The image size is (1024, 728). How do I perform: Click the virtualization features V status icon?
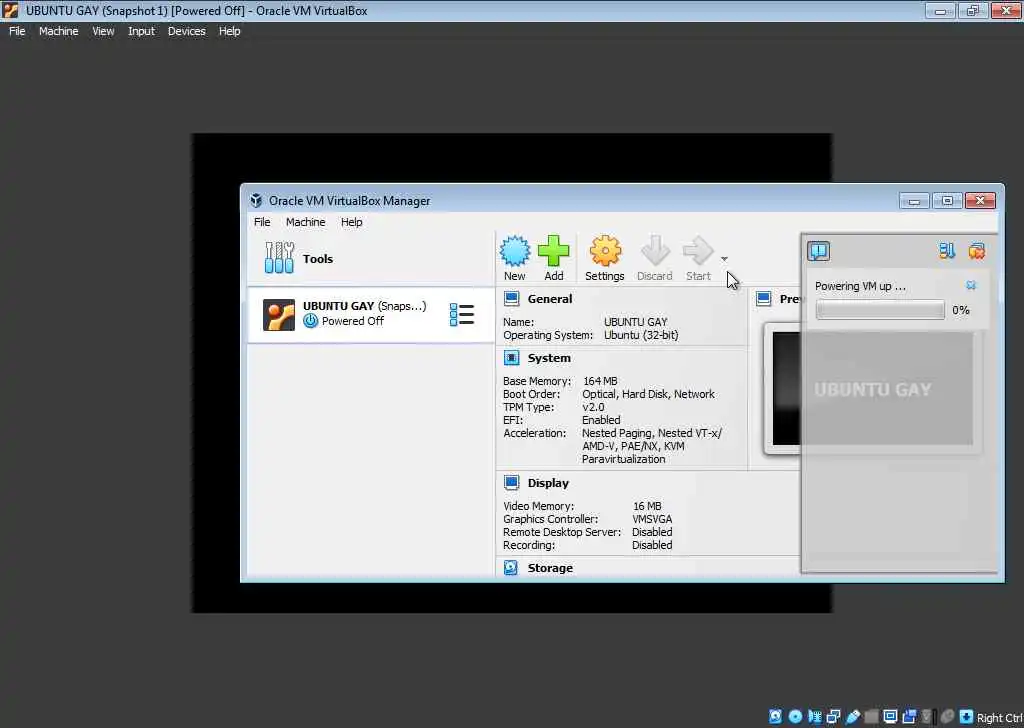click(x=926, y=716)
